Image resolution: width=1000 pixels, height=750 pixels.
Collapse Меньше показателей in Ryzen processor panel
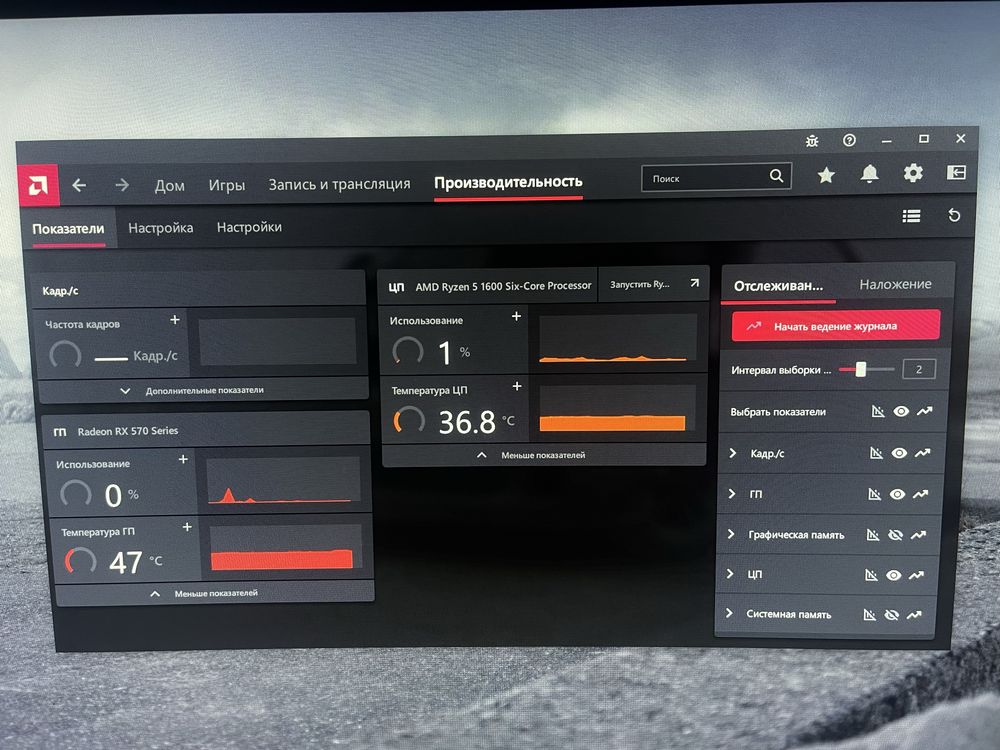click(x=543, y=455)
